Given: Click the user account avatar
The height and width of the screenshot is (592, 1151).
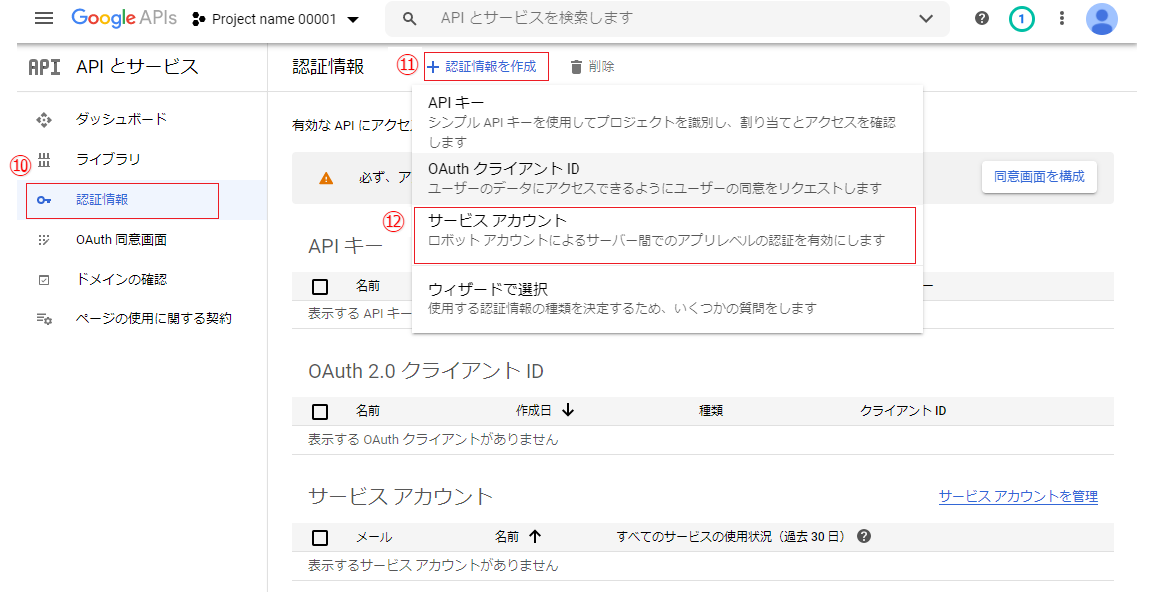Looking at the screenshot, I should 1101,19.
